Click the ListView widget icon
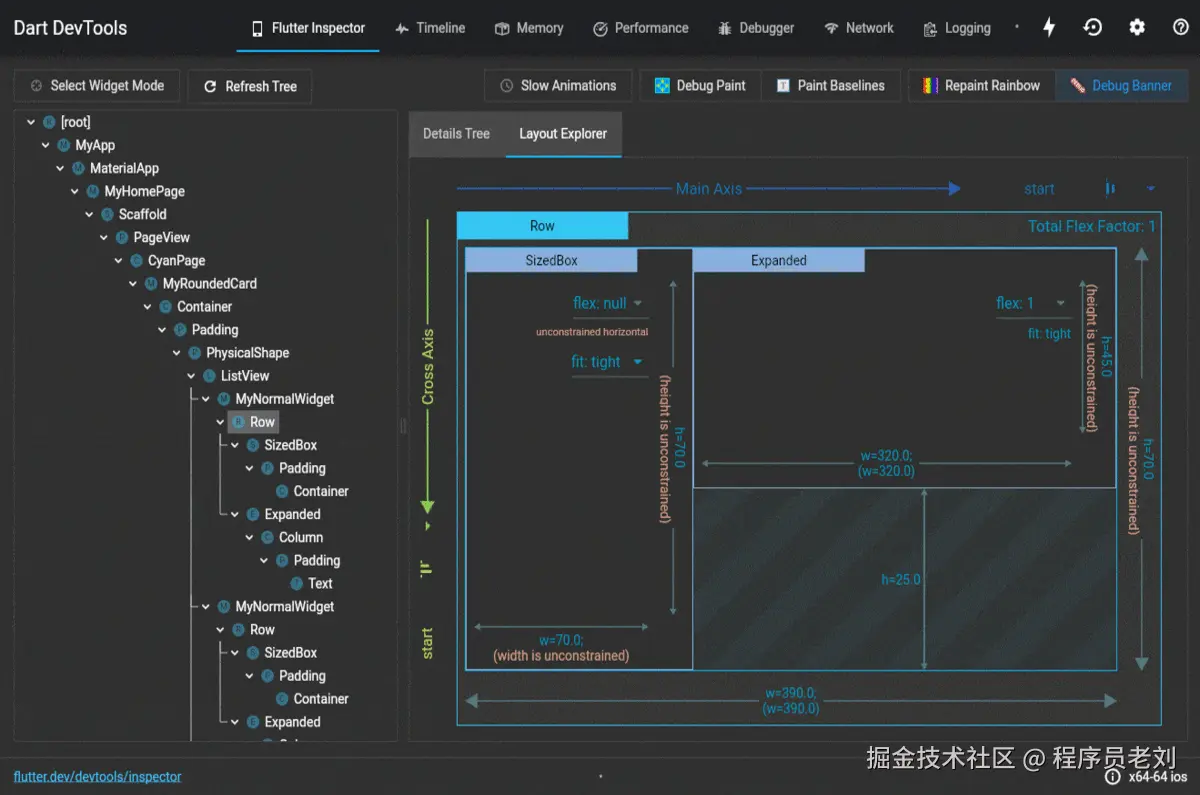1200x795 pixels. tap(209, 376)
